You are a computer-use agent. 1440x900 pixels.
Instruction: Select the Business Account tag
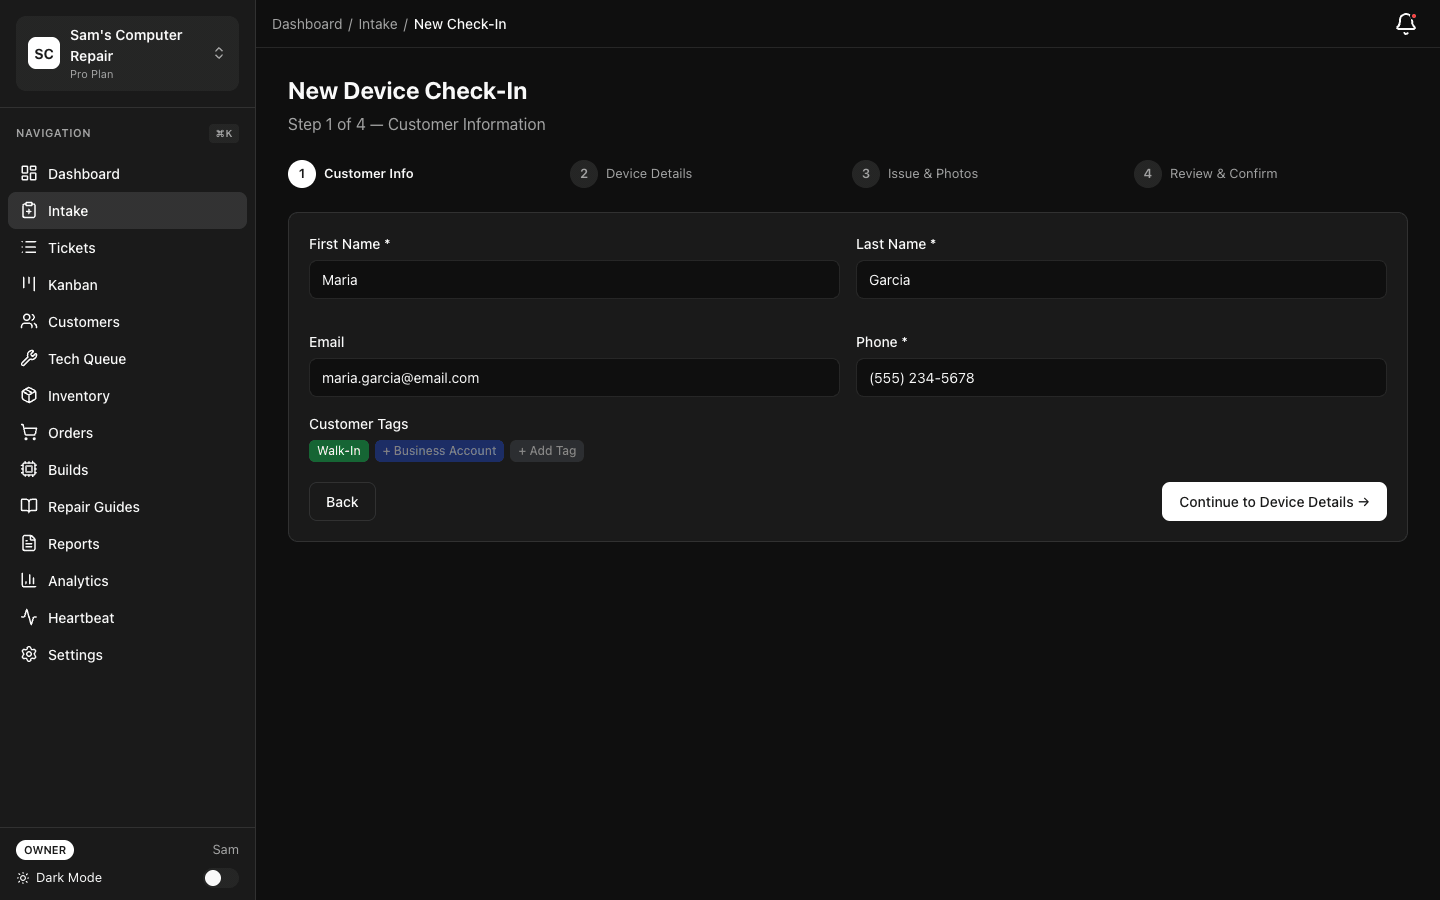(439, 451)
